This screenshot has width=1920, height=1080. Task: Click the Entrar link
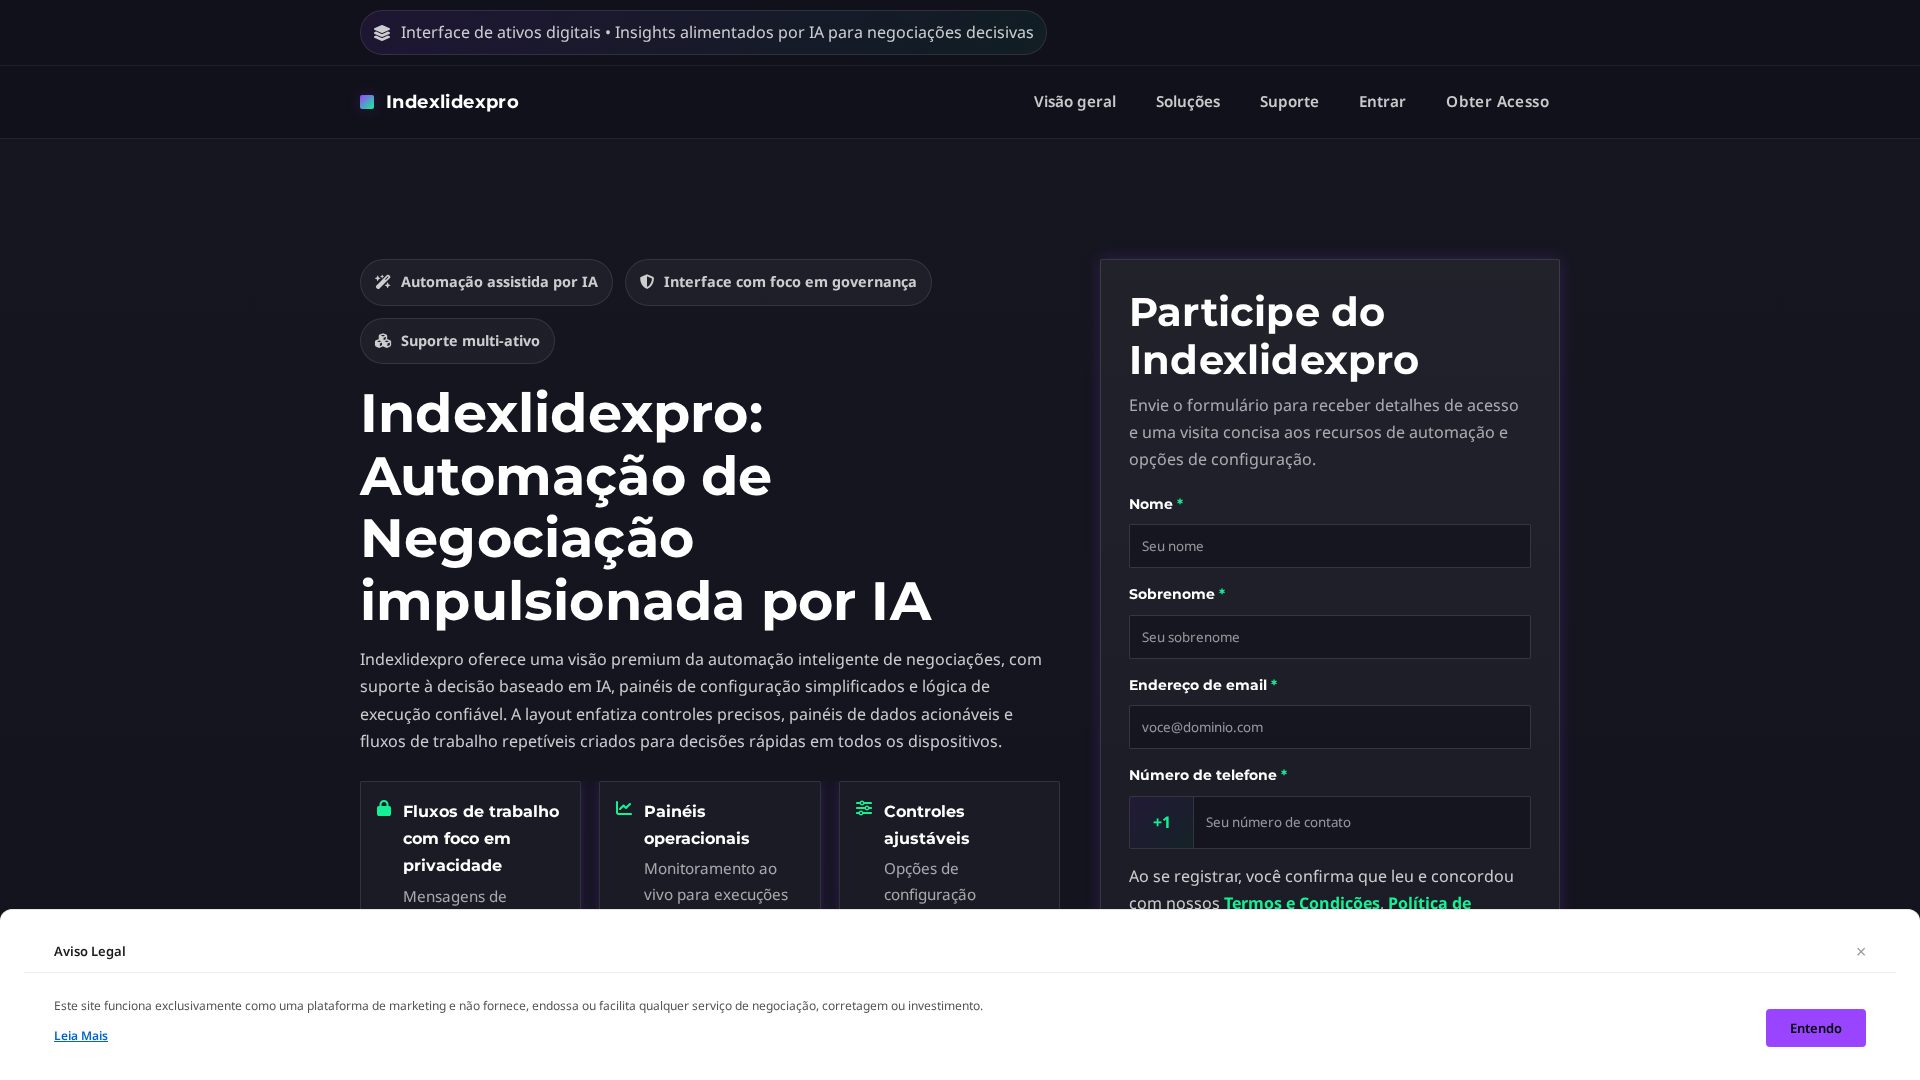point(1382,101)
